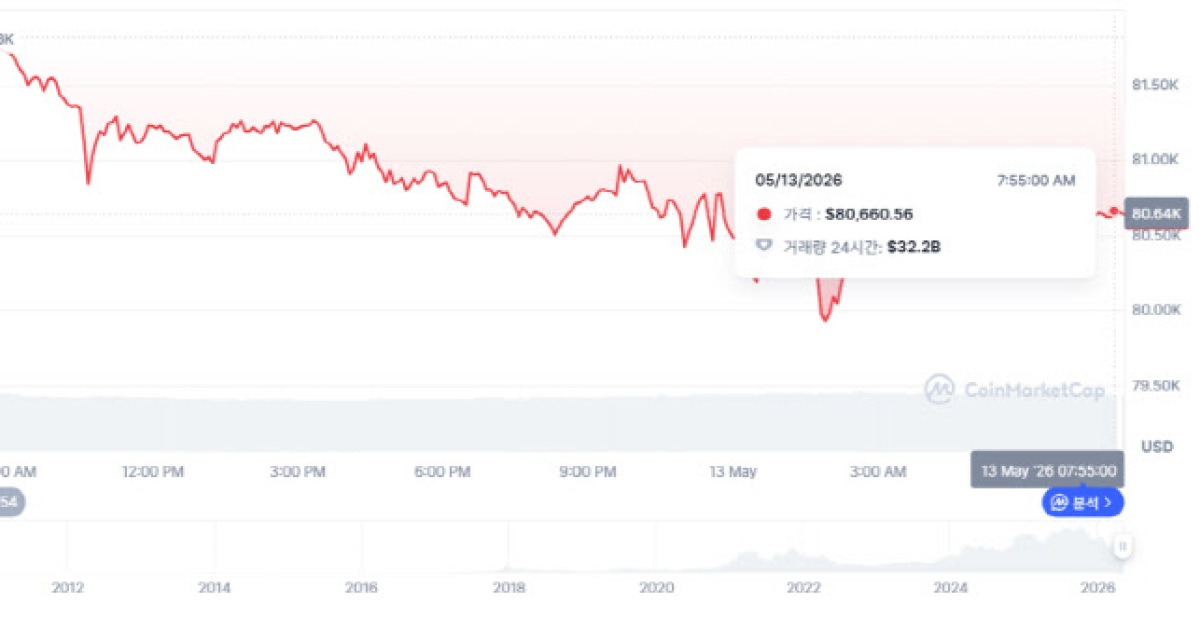Click the red current-price marker dot on chart
Viewport: 1200px width, 630px height.
click(1114, 211)
